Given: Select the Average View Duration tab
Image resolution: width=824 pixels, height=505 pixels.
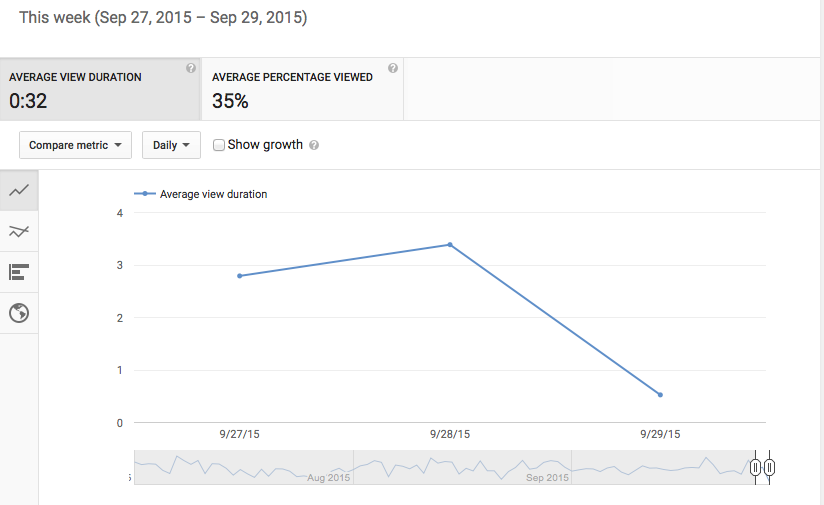Looking at the screenshot, I should pos(100,89).
